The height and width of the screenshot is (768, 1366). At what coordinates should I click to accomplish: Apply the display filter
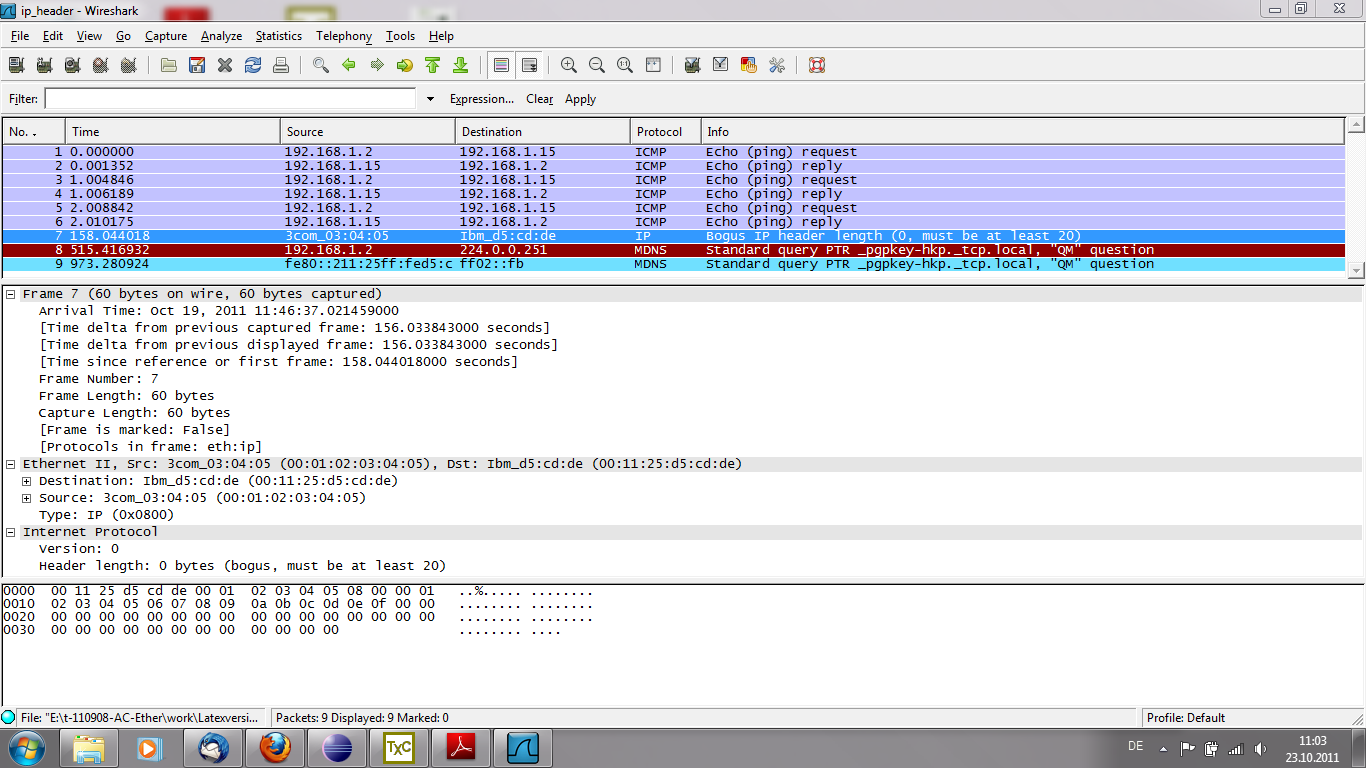[x=580, y=99]
